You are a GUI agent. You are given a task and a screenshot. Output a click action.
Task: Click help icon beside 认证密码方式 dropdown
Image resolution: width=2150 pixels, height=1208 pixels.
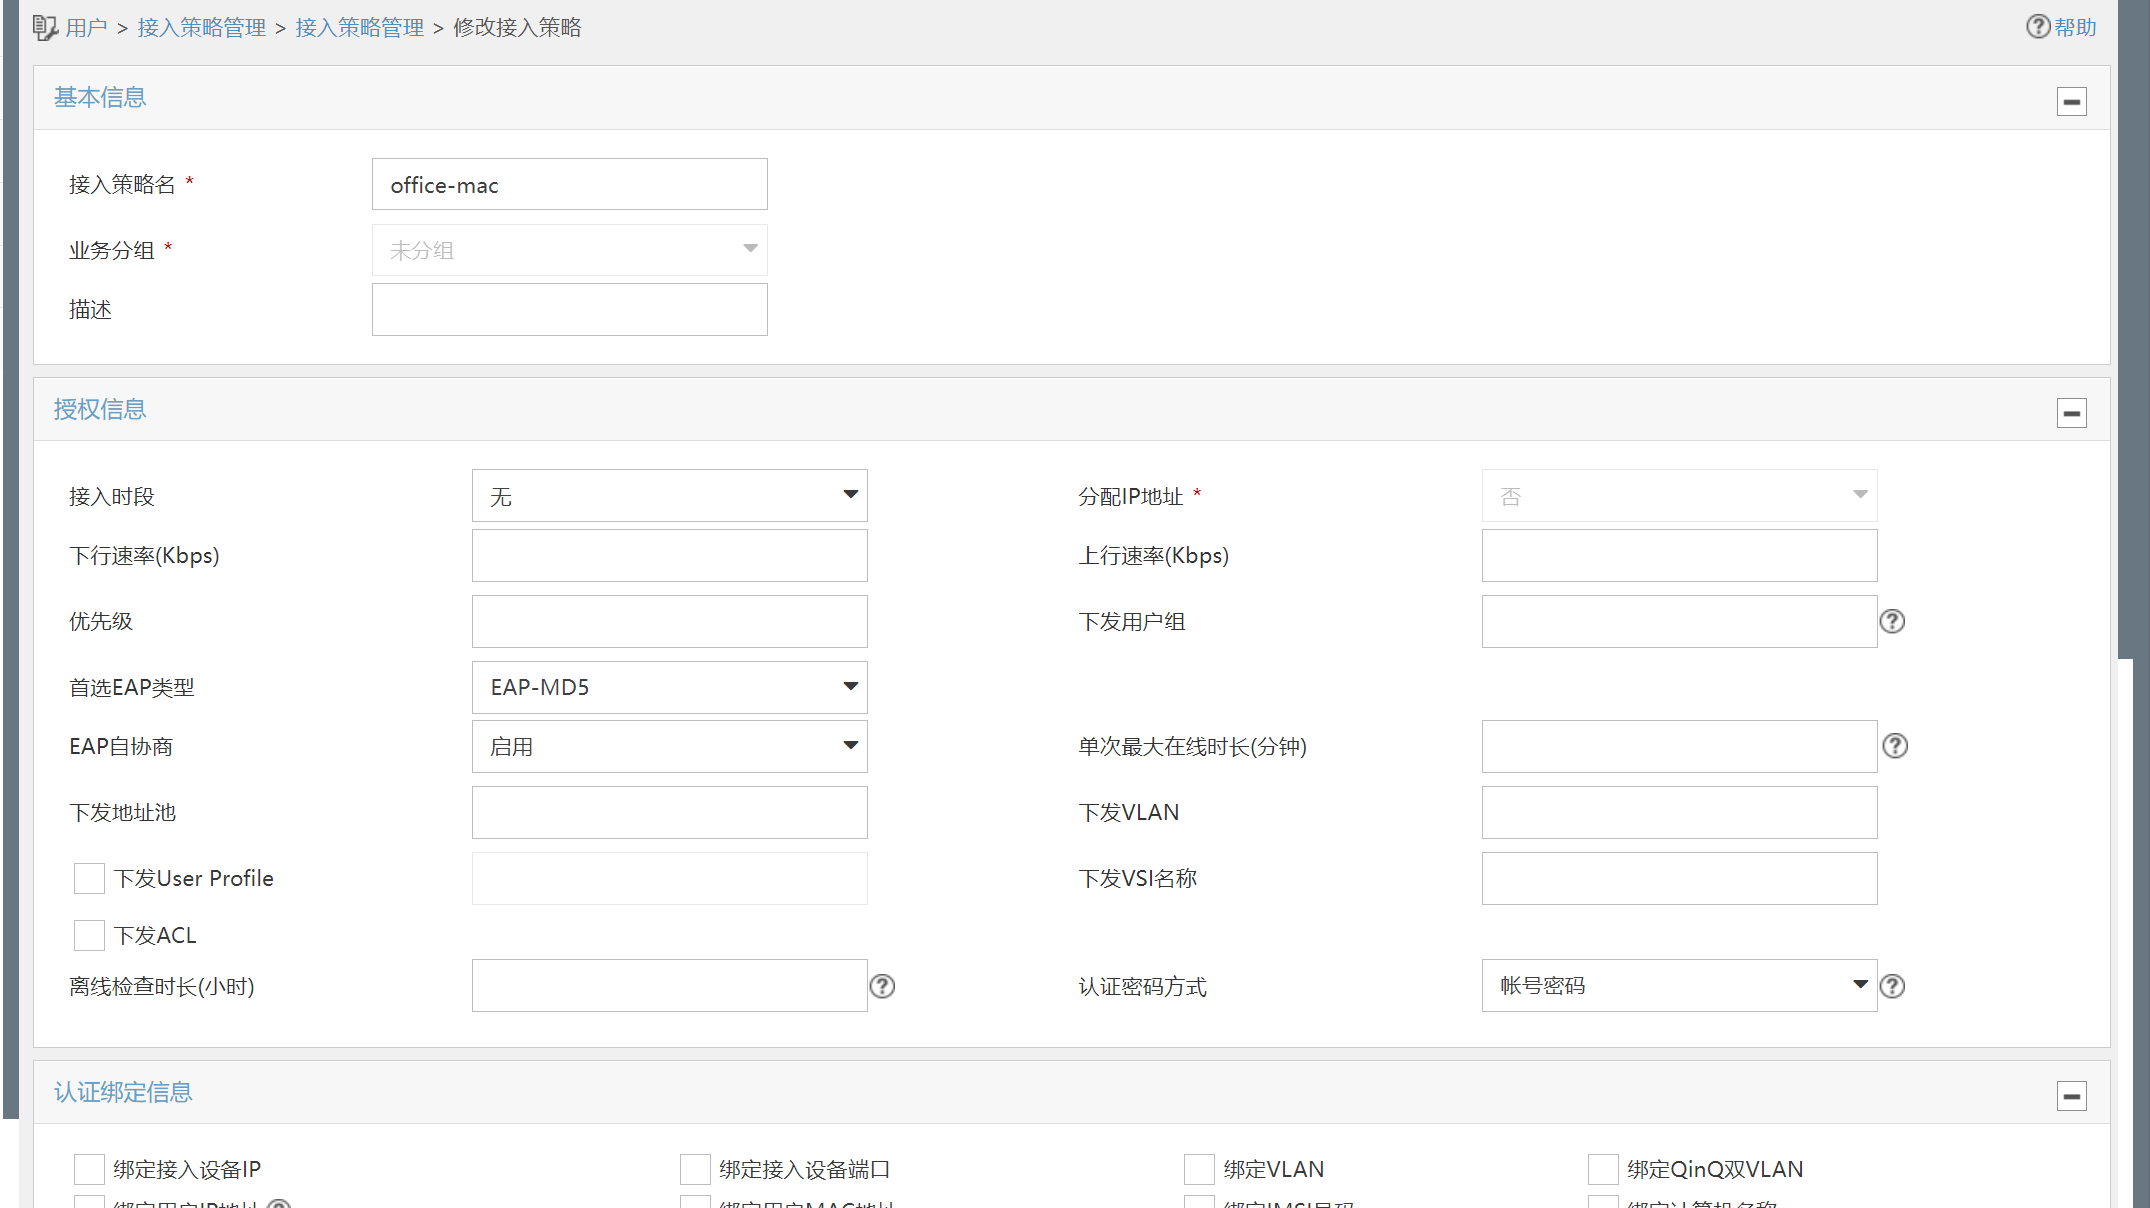tap(1892, 986)
